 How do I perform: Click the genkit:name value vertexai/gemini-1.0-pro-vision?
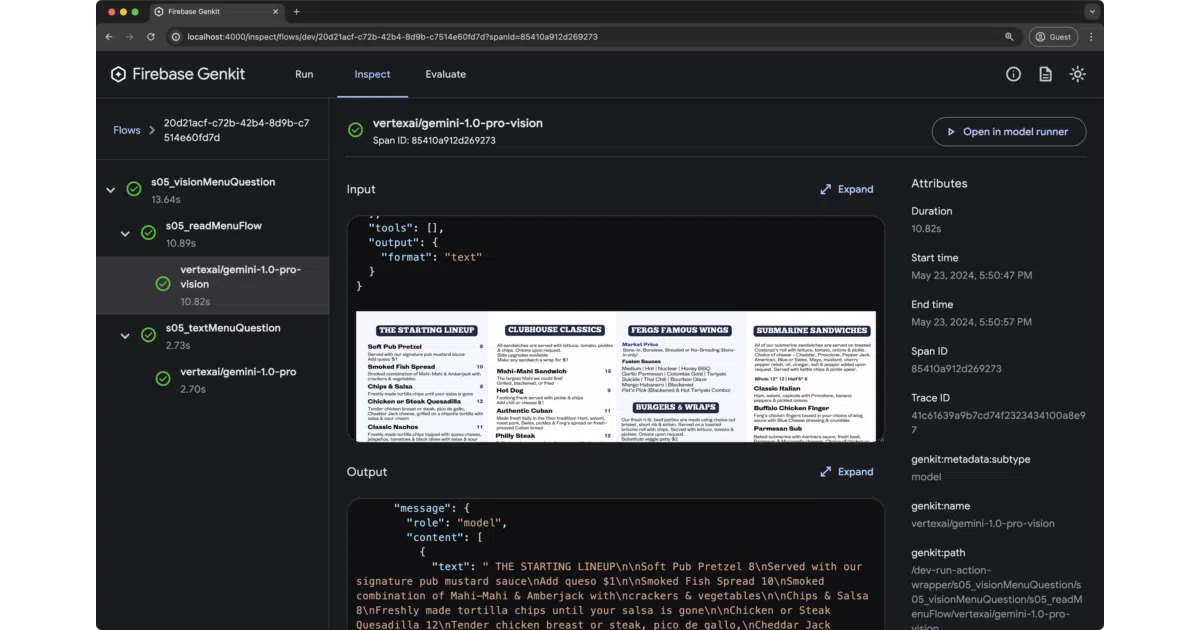[x=983, y=524]
